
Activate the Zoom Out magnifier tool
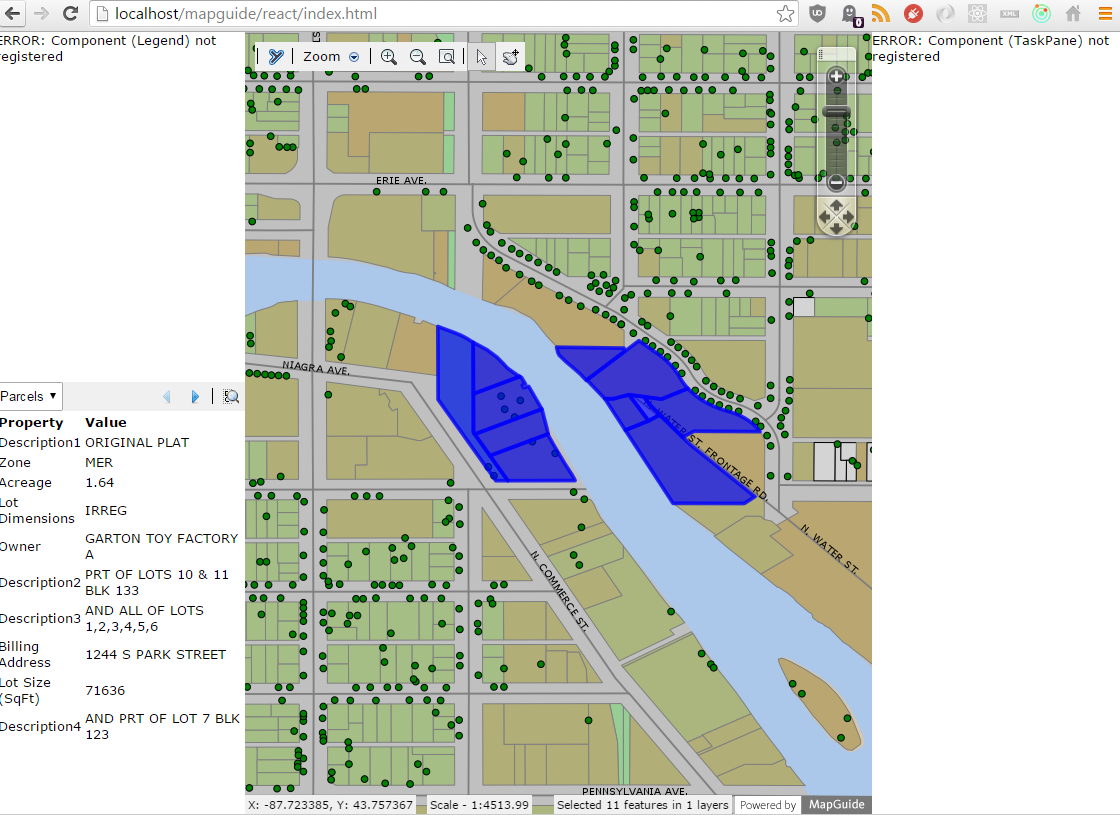point(417,56)
